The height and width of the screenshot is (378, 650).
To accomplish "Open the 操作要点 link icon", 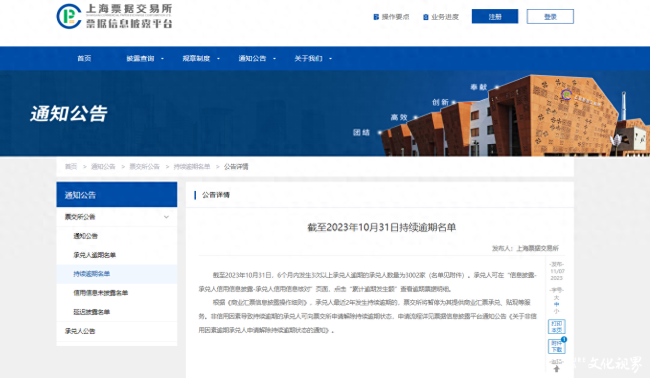I will point(376,17).
